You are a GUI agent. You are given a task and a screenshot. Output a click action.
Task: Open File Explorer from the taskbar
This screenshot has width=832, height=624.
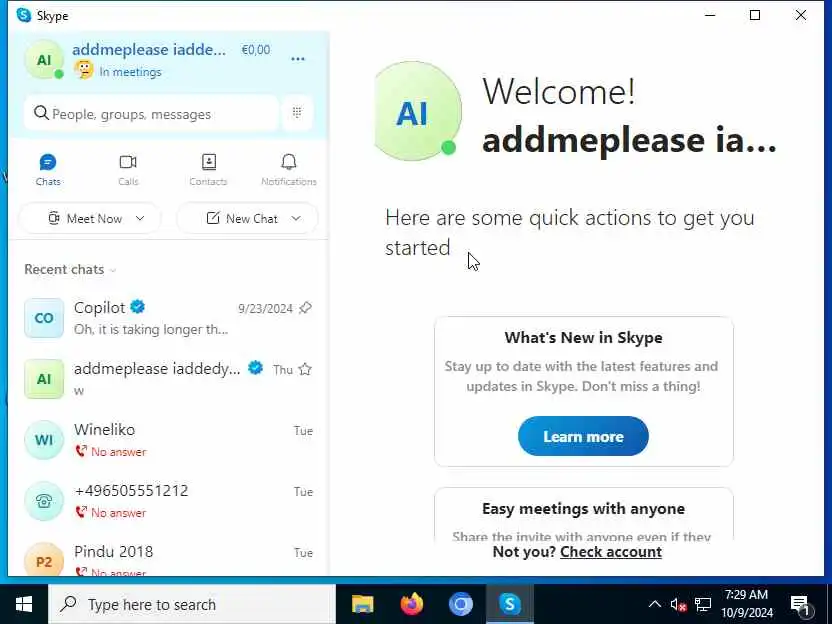363,604
